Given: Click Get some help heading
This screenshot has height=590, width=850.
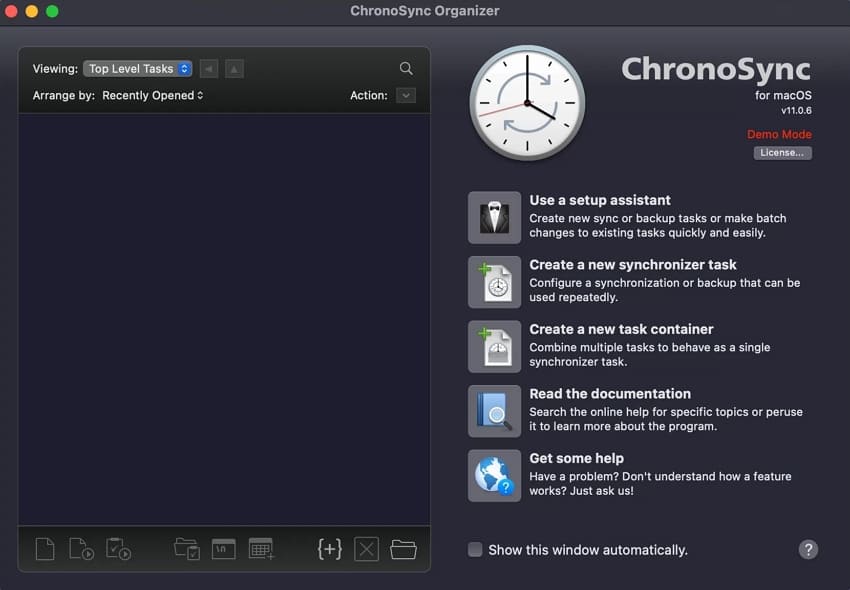Looking at the screenshot, I should 576,458.
